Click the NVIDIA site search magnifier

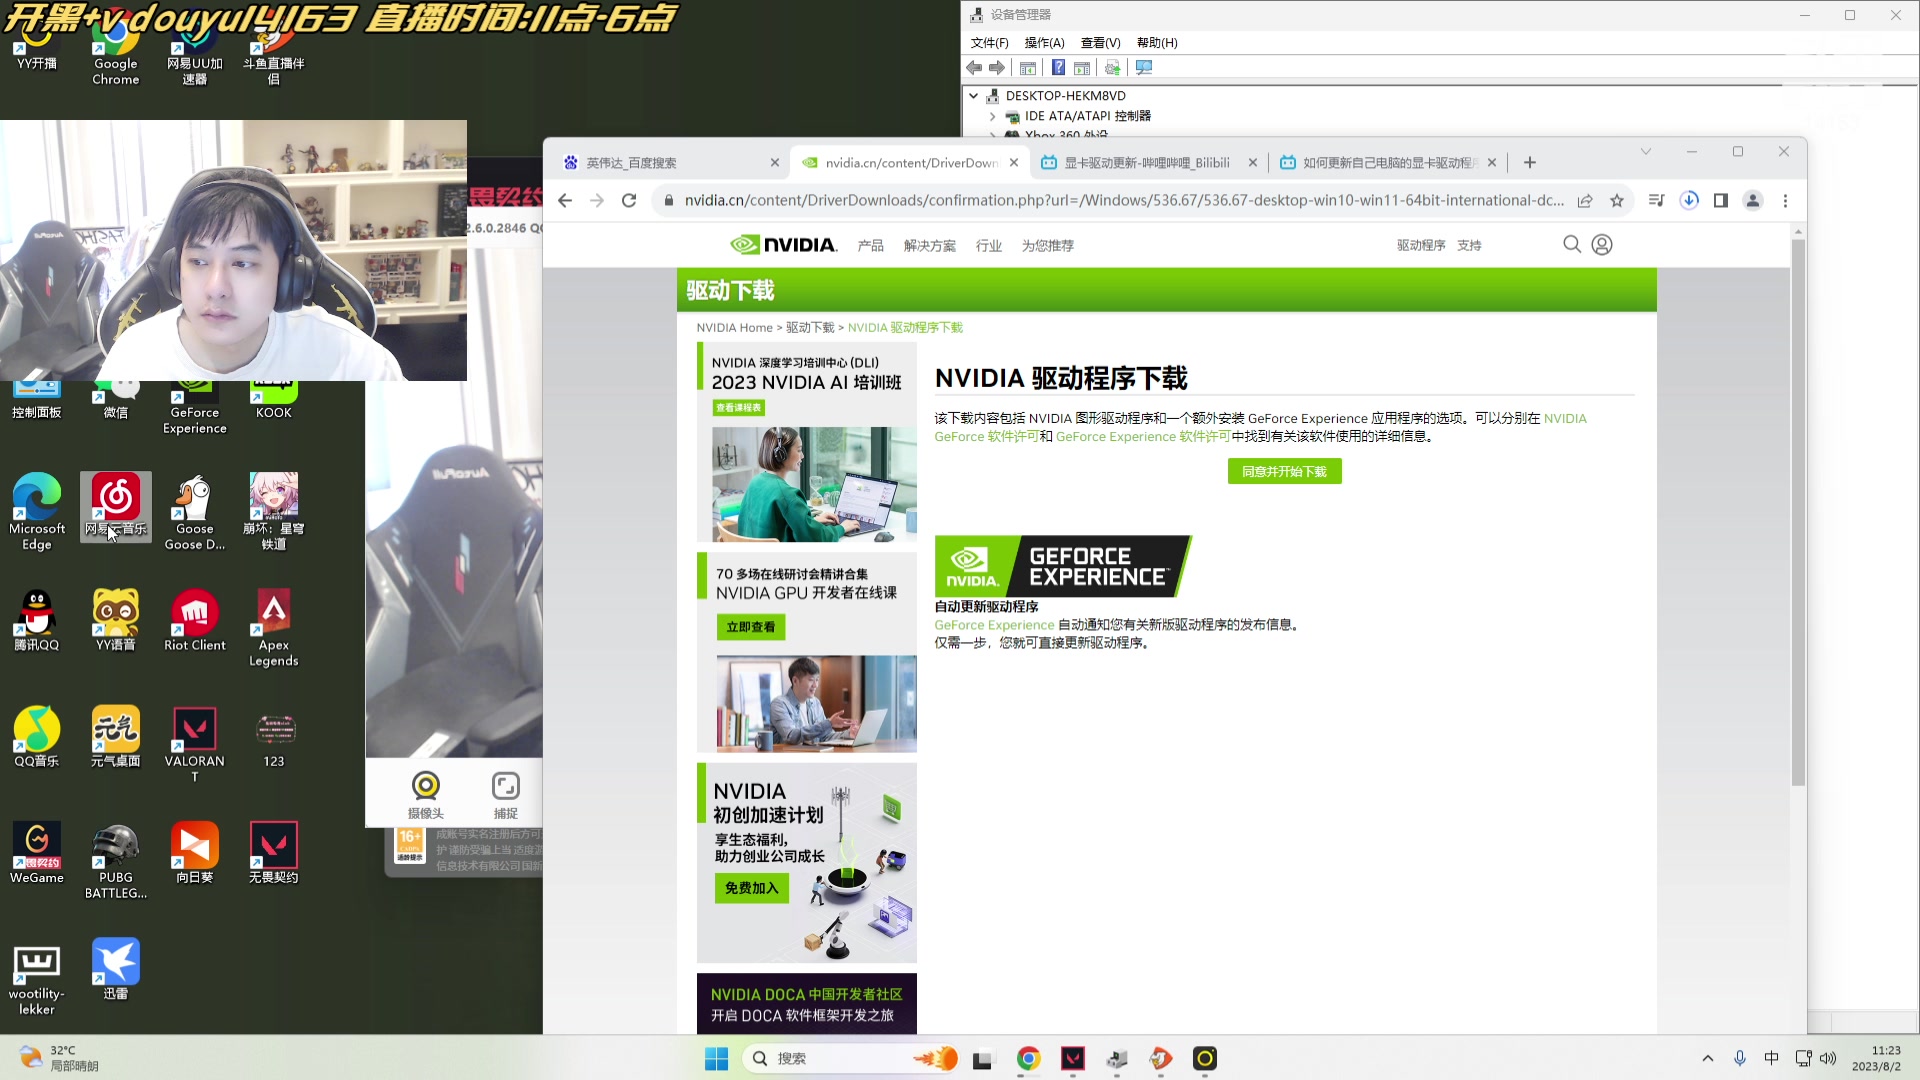point(1572,245)
